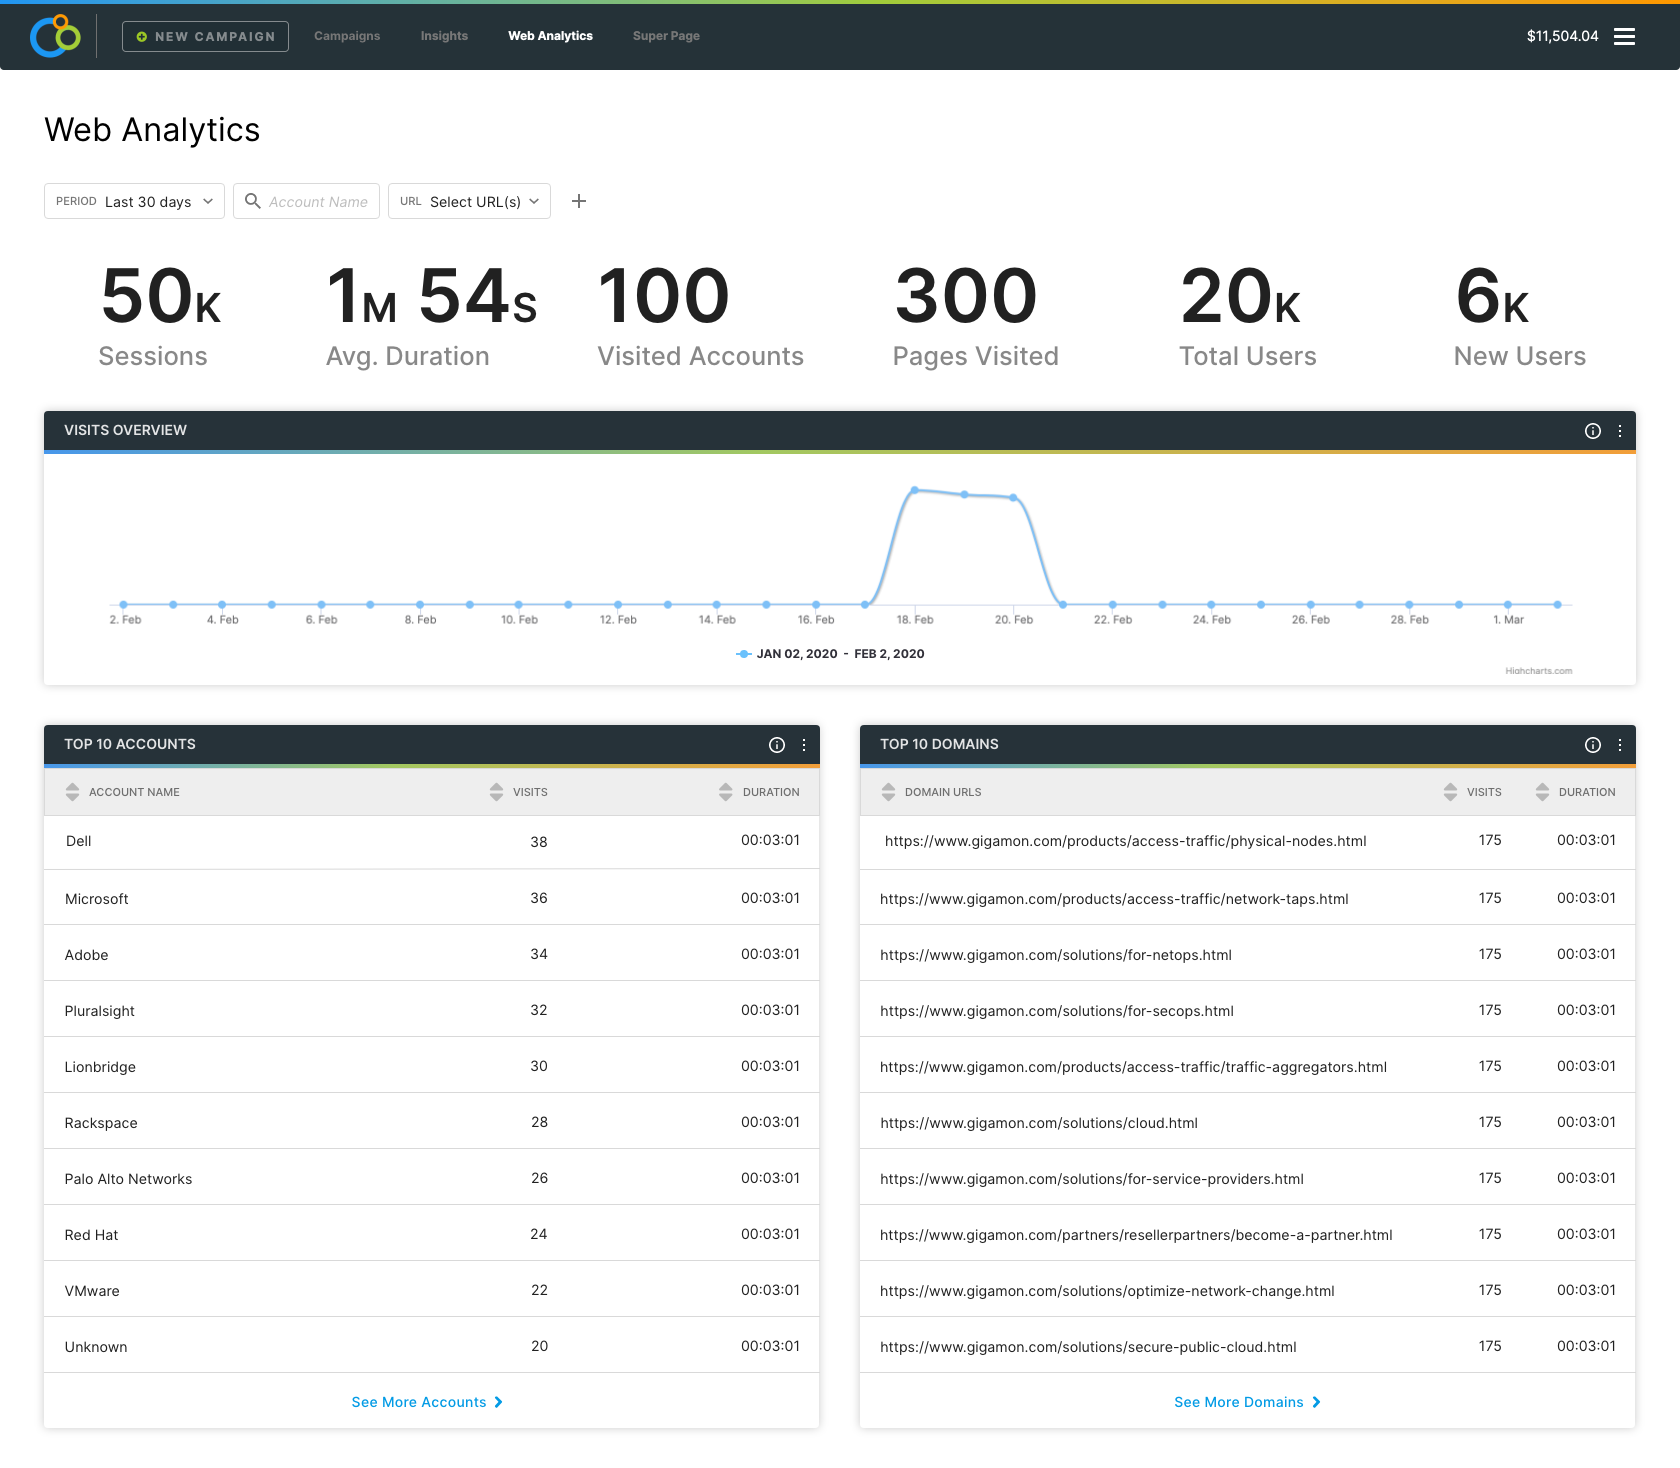This screenshot has width=1680, height=1468.
Task: Sort by Account Name column arrows
Action: (x=72, y=792)
